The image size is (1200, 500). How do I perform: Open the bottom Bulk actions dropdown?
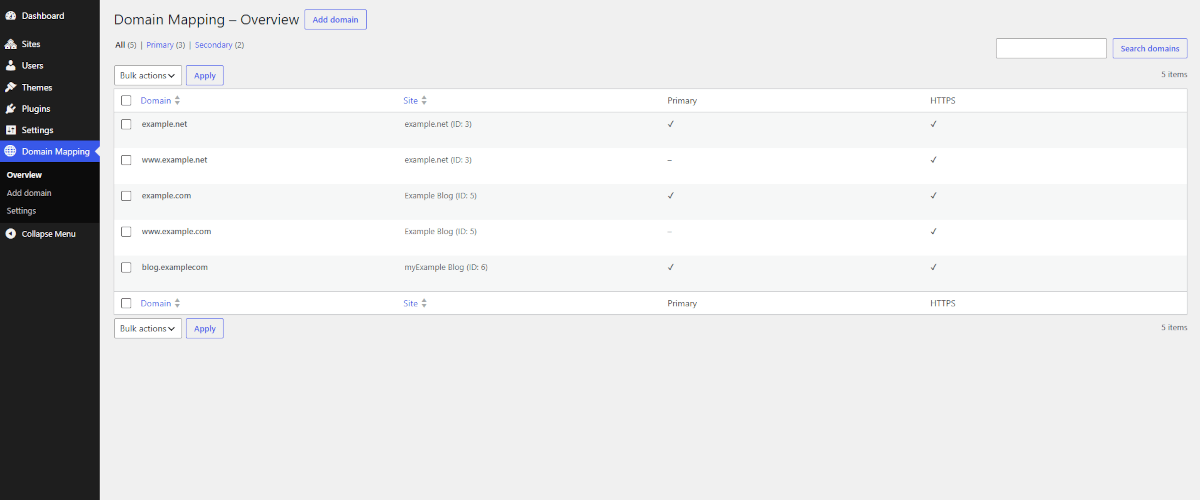point(148,328)
